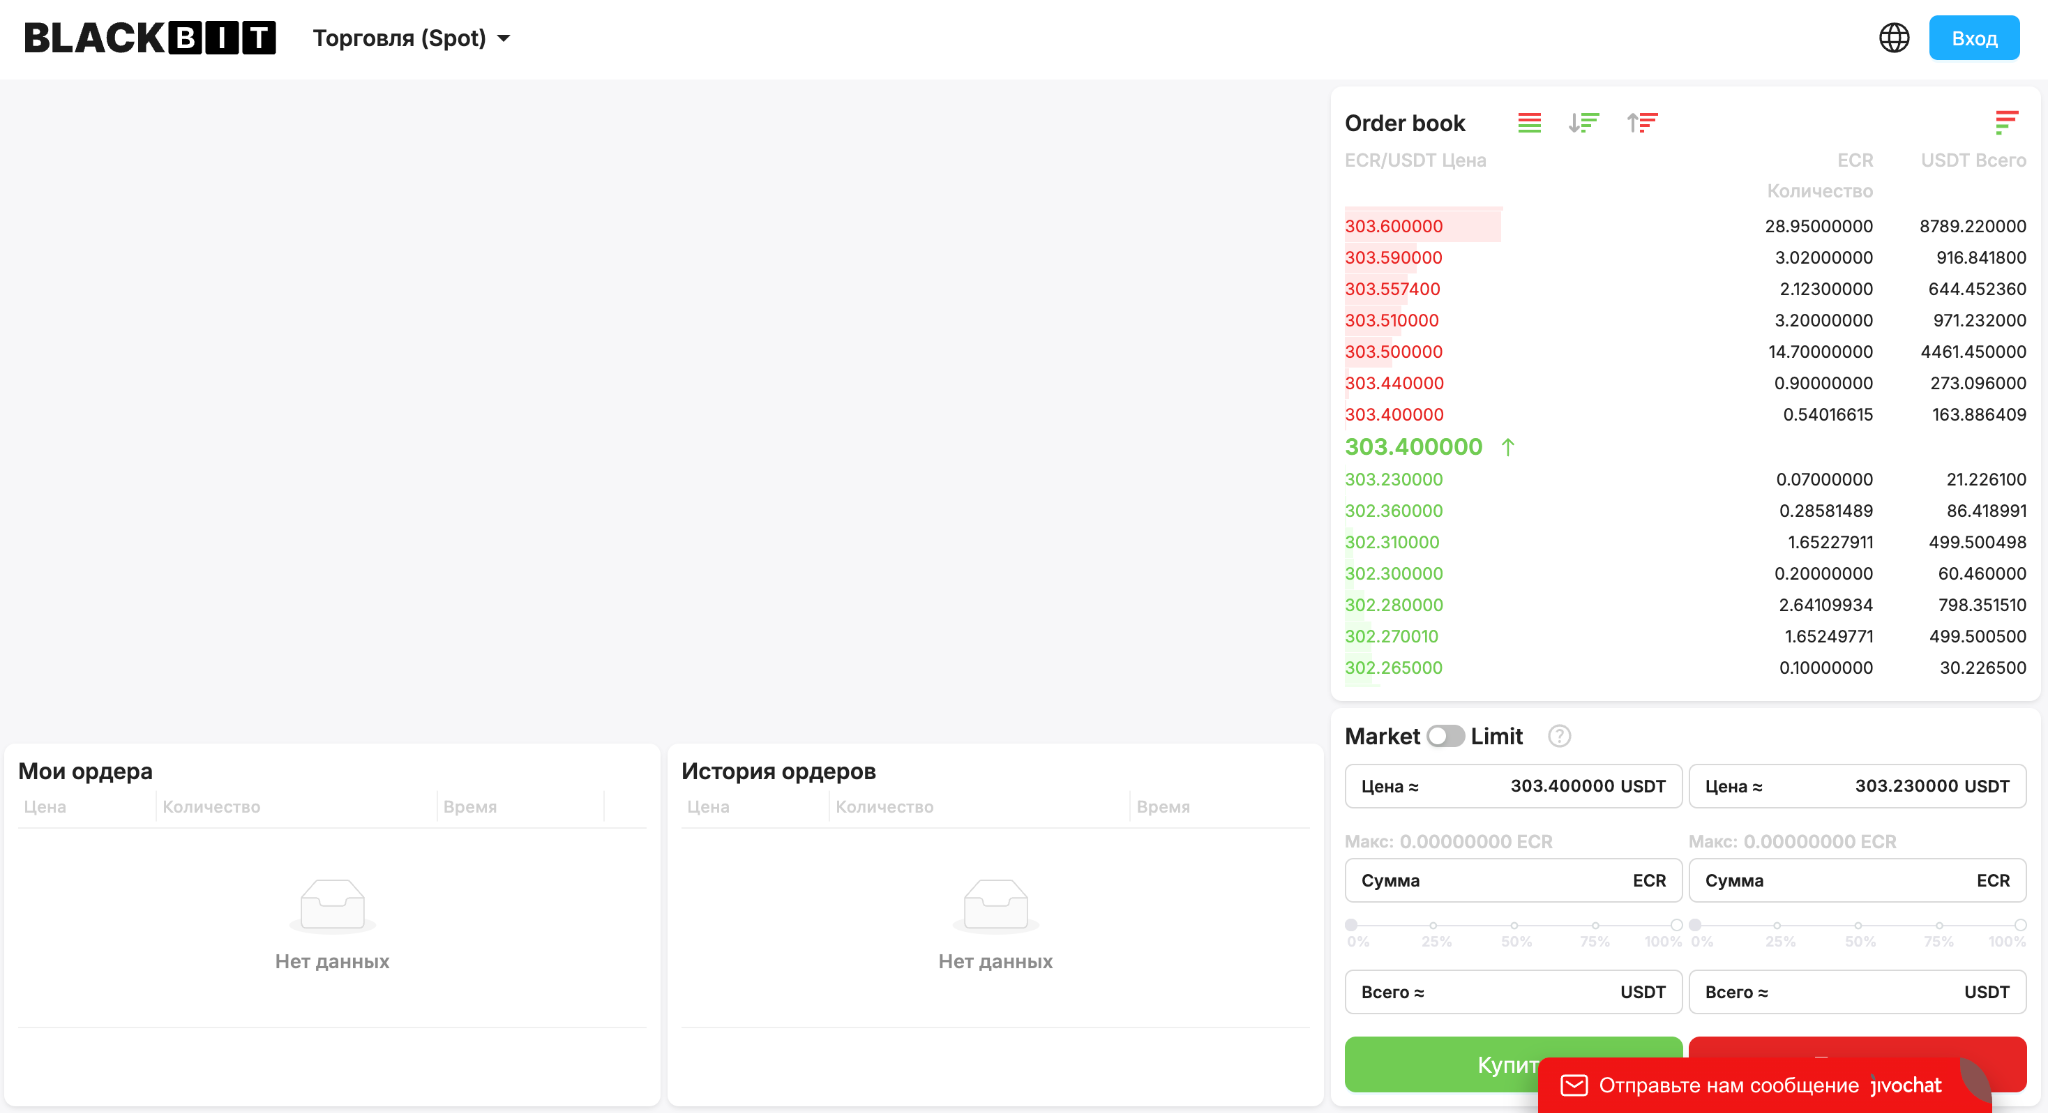Open order book depth filter icon
Image resolution: width=2048 pixels, height=1113 pixels.
[2006, 123]
